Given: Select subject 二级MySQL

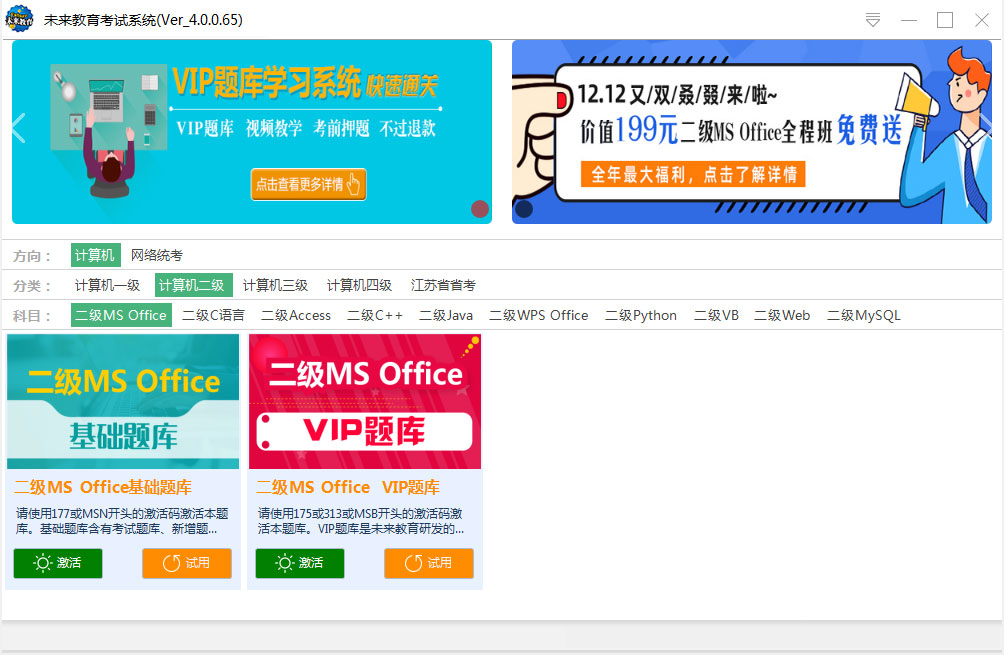Looking at the screenshot, I should [x=863, y=316].
